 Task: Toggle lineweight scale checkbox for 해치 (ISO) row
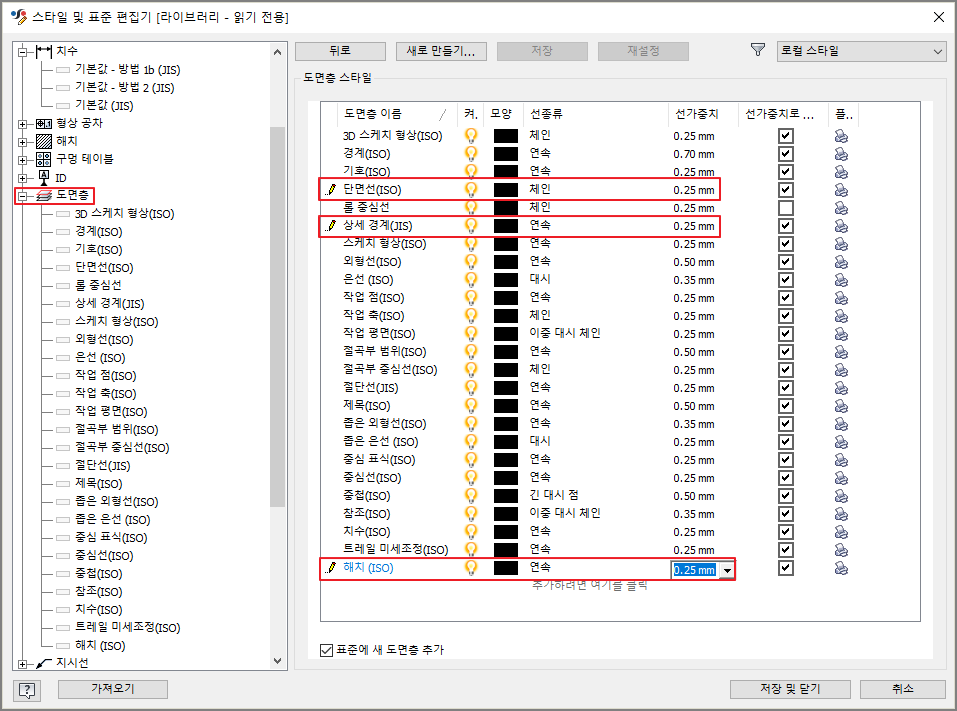pyautogui.click(x=785, y=568)
